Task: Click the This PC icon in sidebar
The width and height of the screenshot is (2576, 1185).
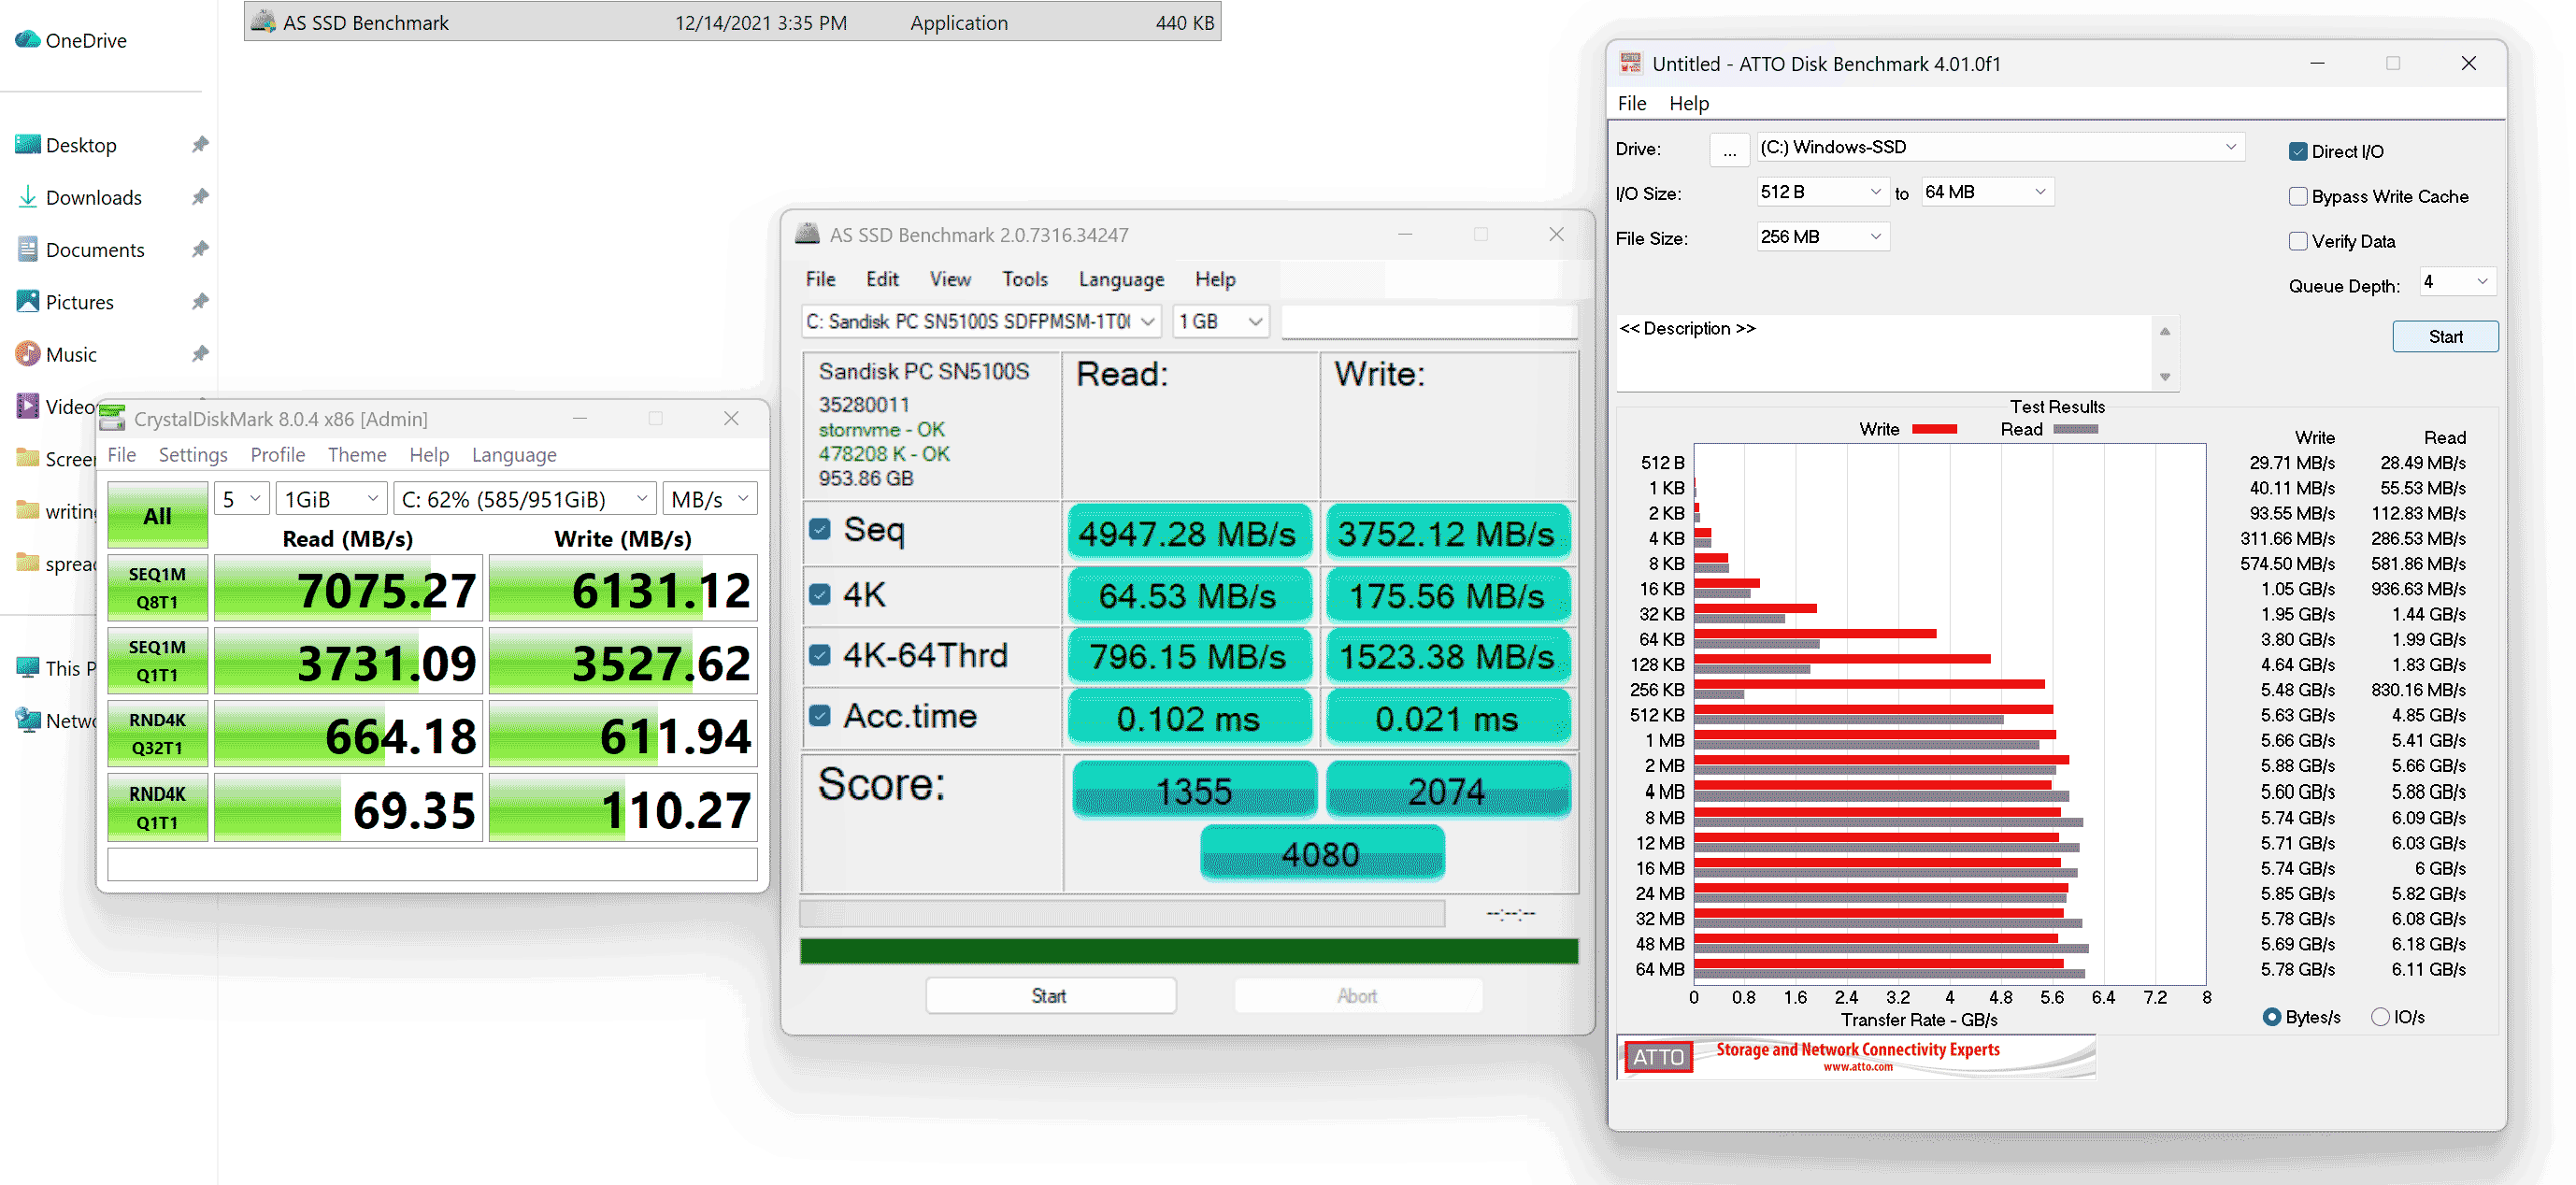Action: (28, 667)
